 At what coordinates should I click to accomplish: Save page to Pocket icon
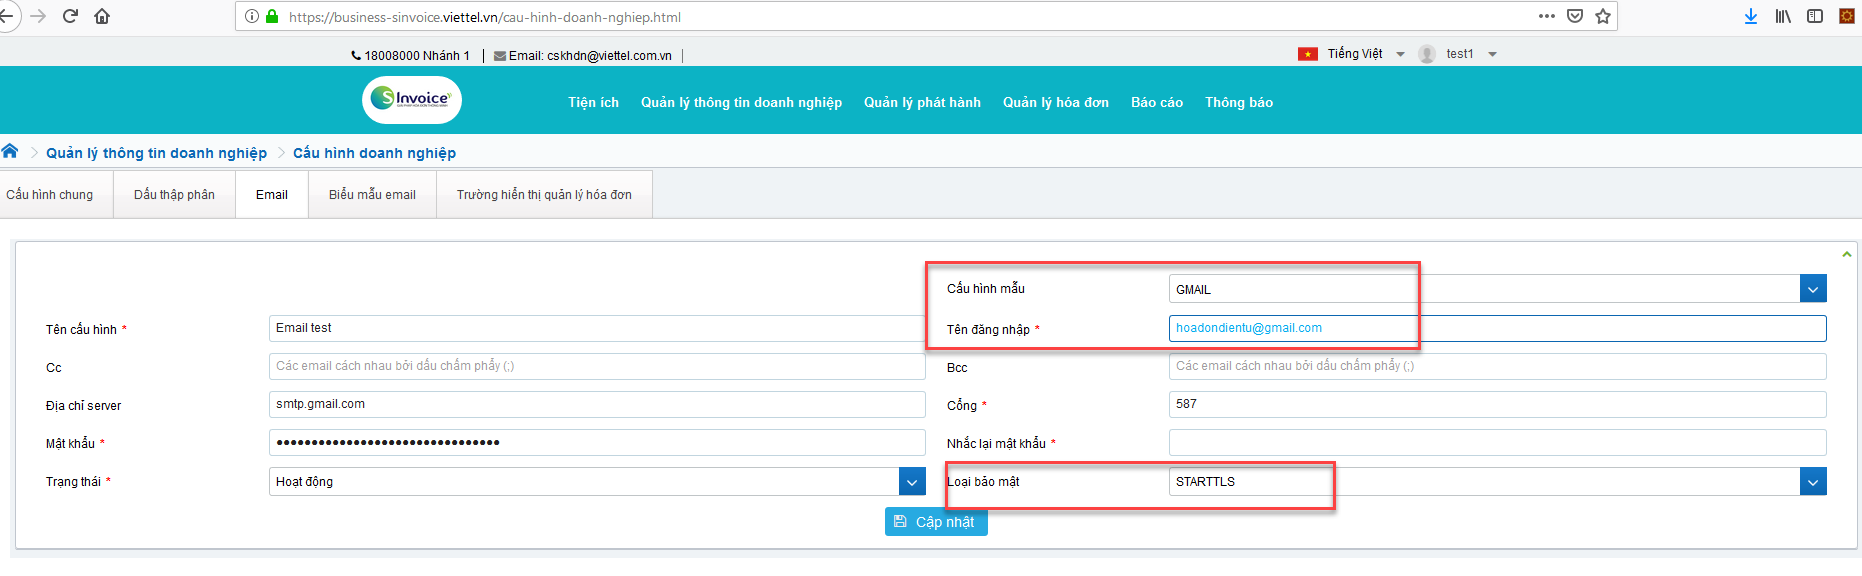1575,16
